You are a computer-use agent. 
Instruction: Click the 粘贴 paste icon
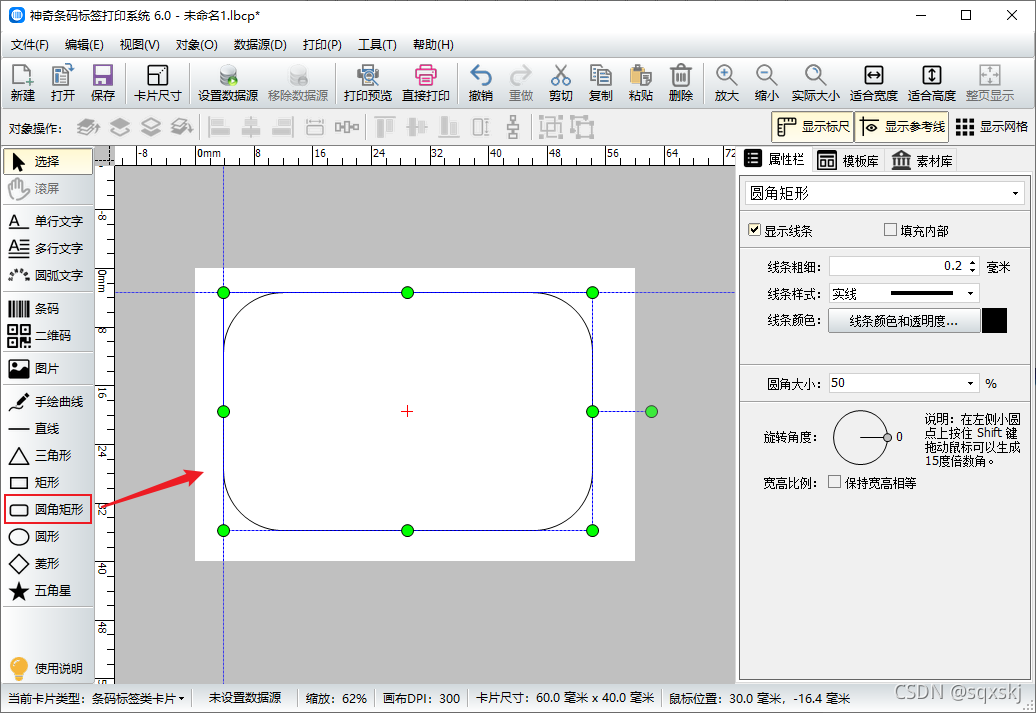(x=640, y=83)
